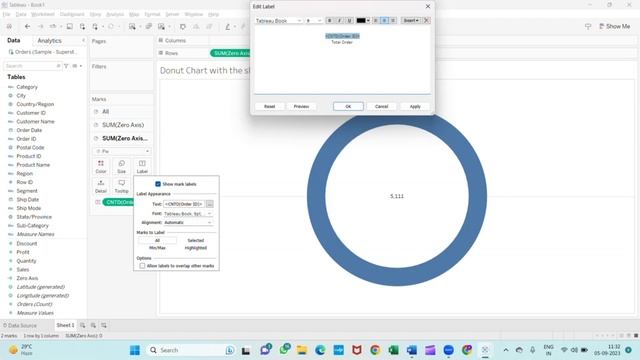Click the data pane Search field
640x360 pixels.
click(x=32, y=66)
